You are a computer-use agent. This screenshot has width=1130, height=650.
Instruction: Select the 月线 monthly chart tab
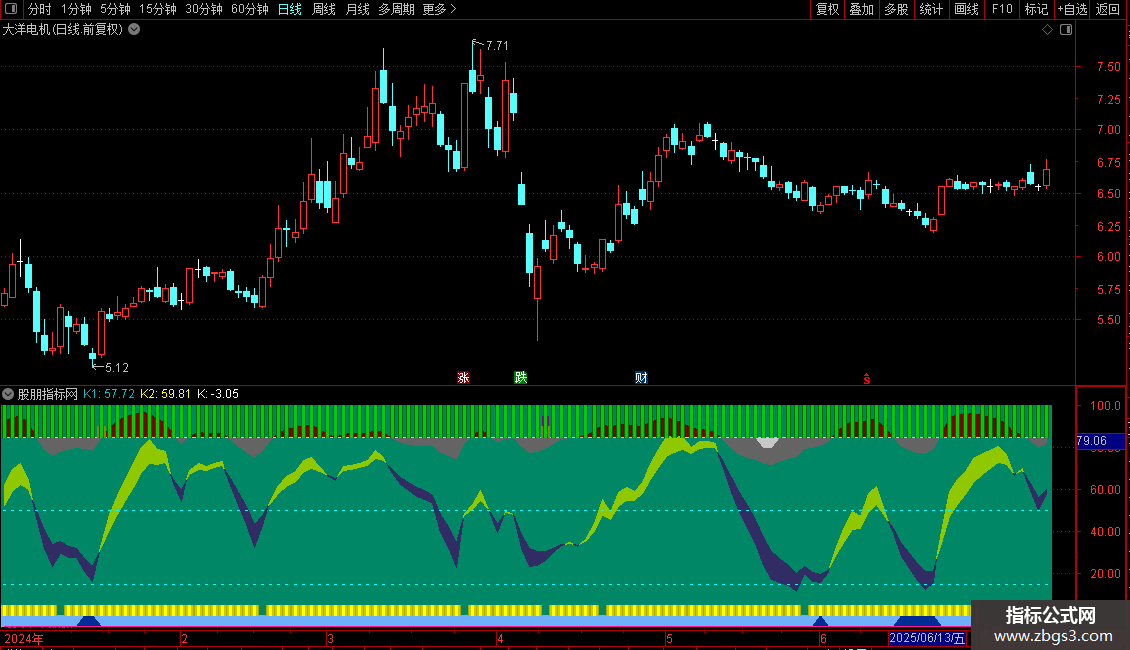357,9
